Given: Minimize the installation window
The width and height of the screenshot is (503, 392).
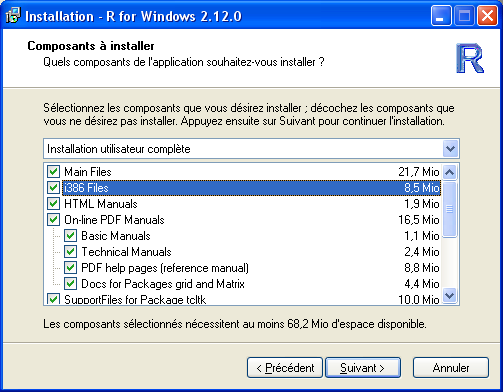Looking at the screenshot, I should point(441,16).
